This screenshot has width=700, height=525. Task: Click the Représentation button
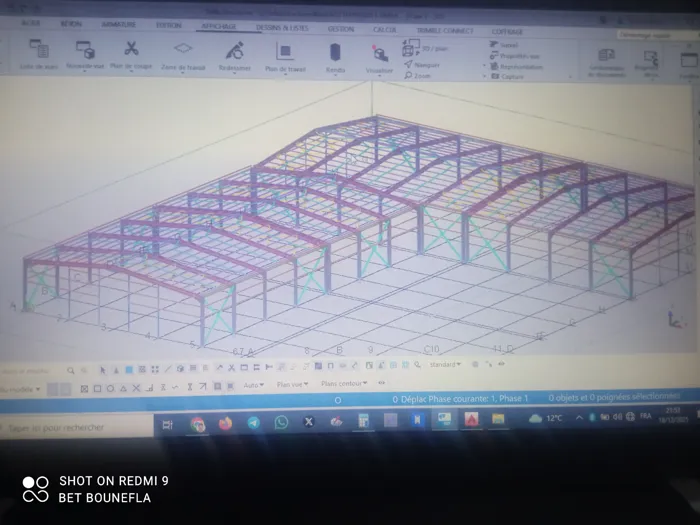(x=520, y=68)
